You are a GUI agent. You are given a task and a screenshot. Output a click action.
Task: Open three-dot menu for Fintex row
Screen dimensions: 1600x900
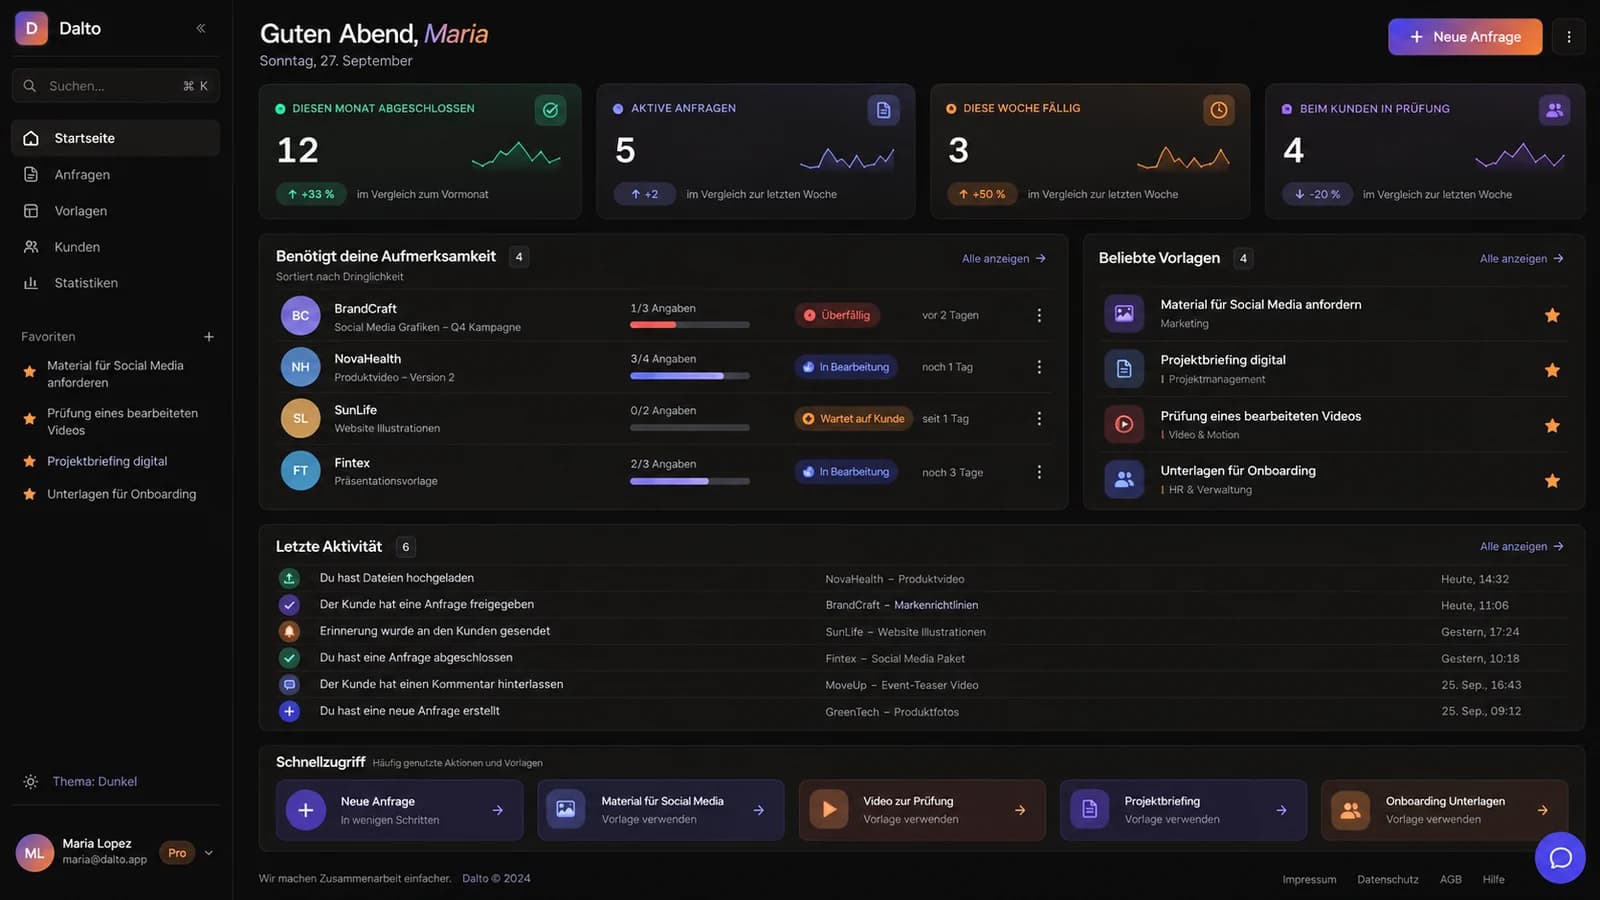(1039, 472)
